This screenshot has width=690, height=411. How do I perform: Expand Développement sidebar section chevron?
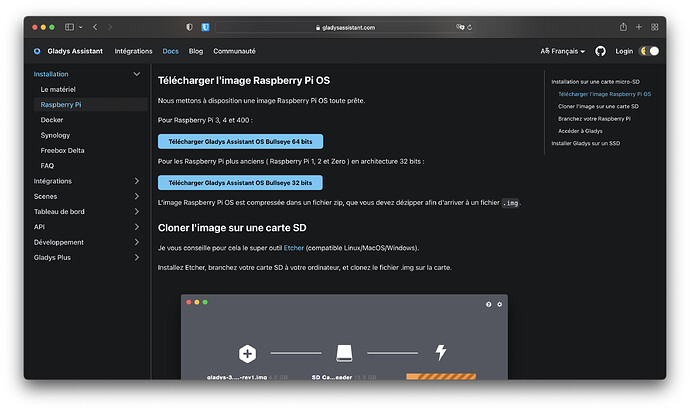136,242
